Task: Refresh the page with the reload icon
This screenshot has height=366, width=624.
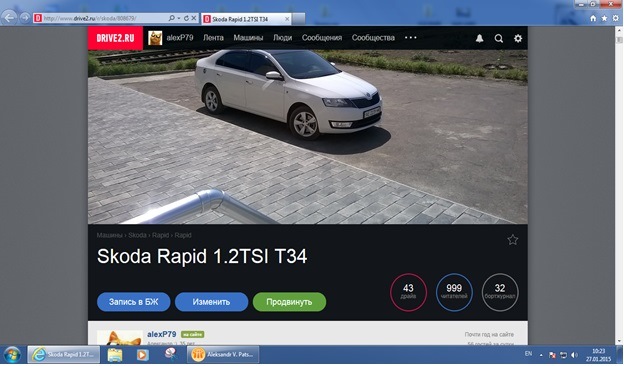Action: 186,18
